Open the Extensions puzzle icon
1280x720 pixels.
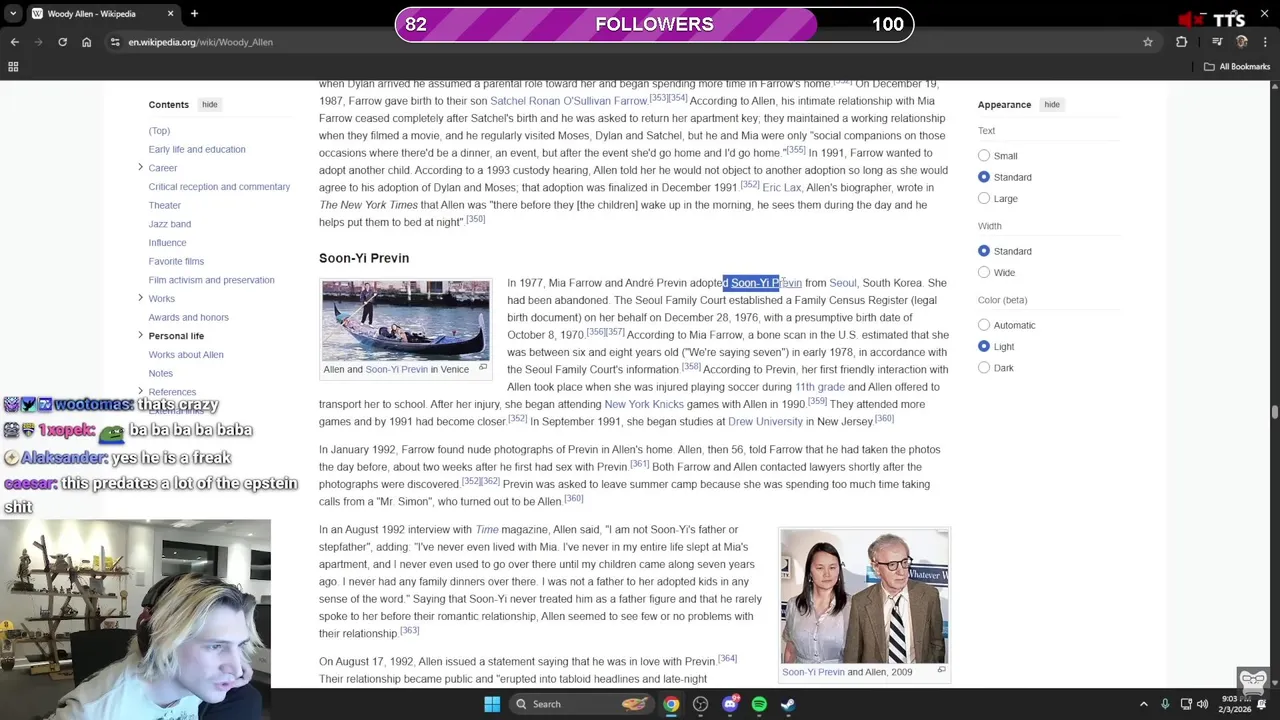coord(1182,42)
